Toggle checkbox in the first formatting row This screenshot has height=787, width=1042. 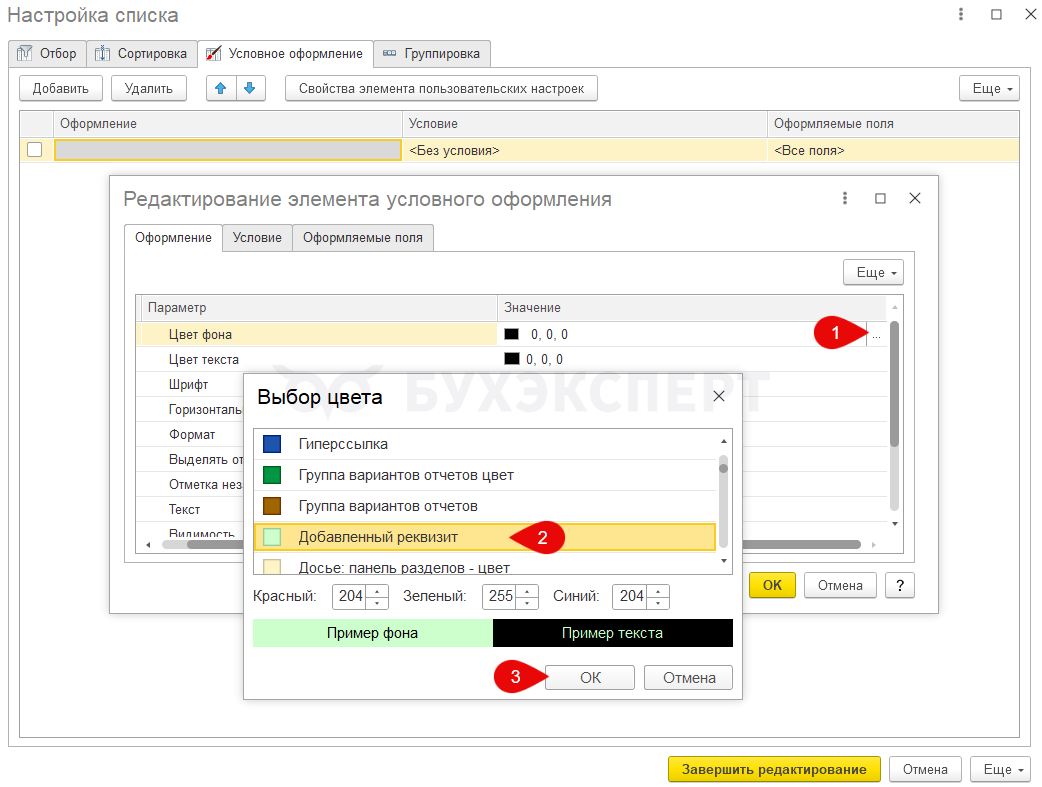coord(35,150)
